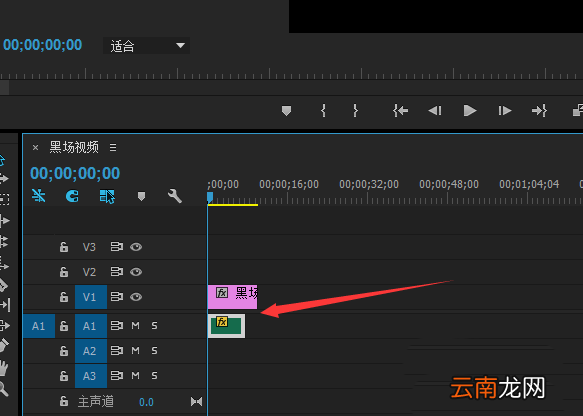Click the blue timeline playhead marker

pos(210,197)
